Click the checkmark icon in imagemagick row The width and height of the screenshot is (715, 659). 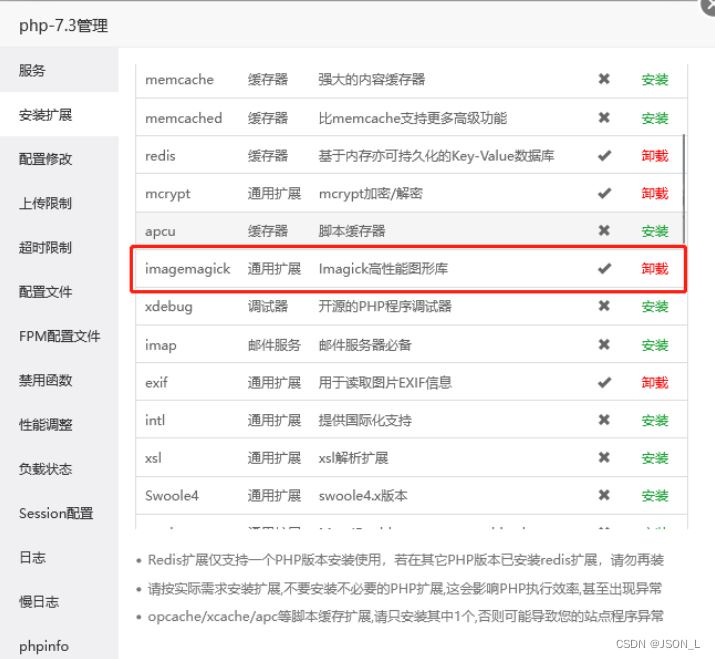tap(605, 269)
